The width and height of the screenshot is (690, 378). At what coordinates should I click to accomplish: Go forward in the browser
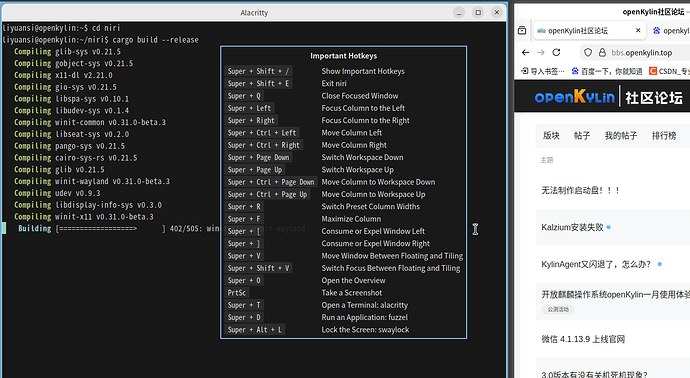click(x=541, y=52)
